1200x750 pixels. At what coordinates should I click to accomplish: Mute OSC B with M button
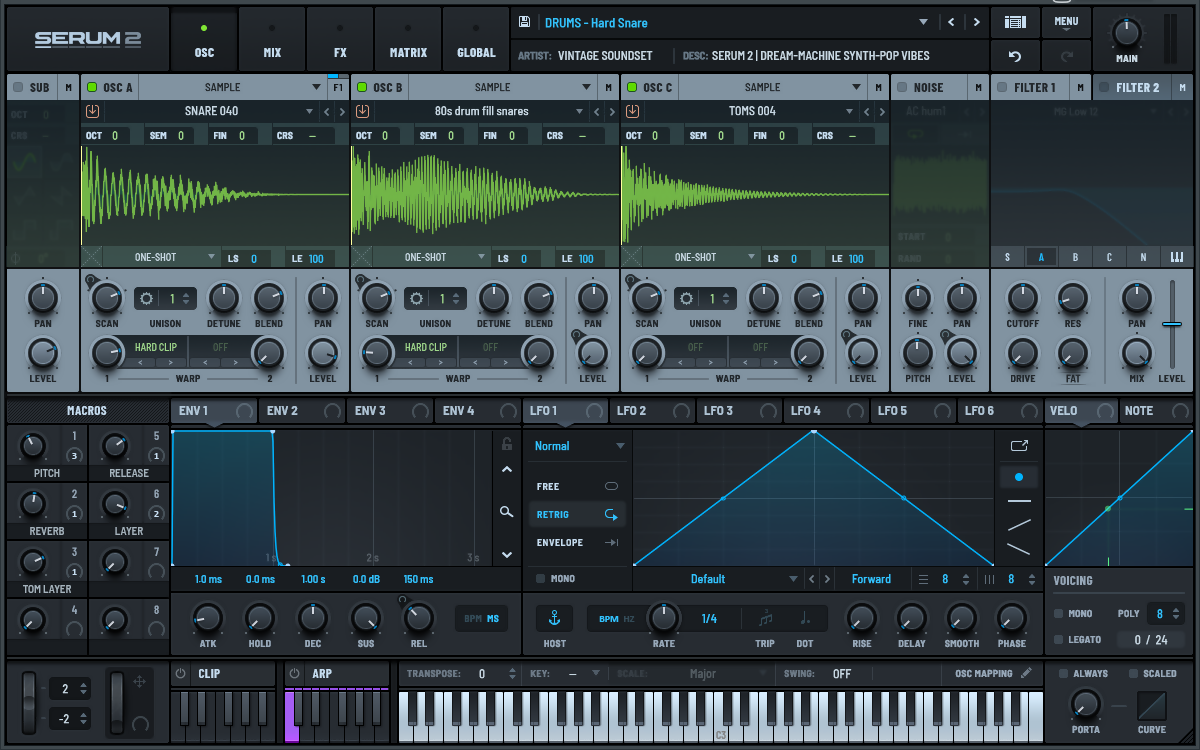[x=608, y=87]
